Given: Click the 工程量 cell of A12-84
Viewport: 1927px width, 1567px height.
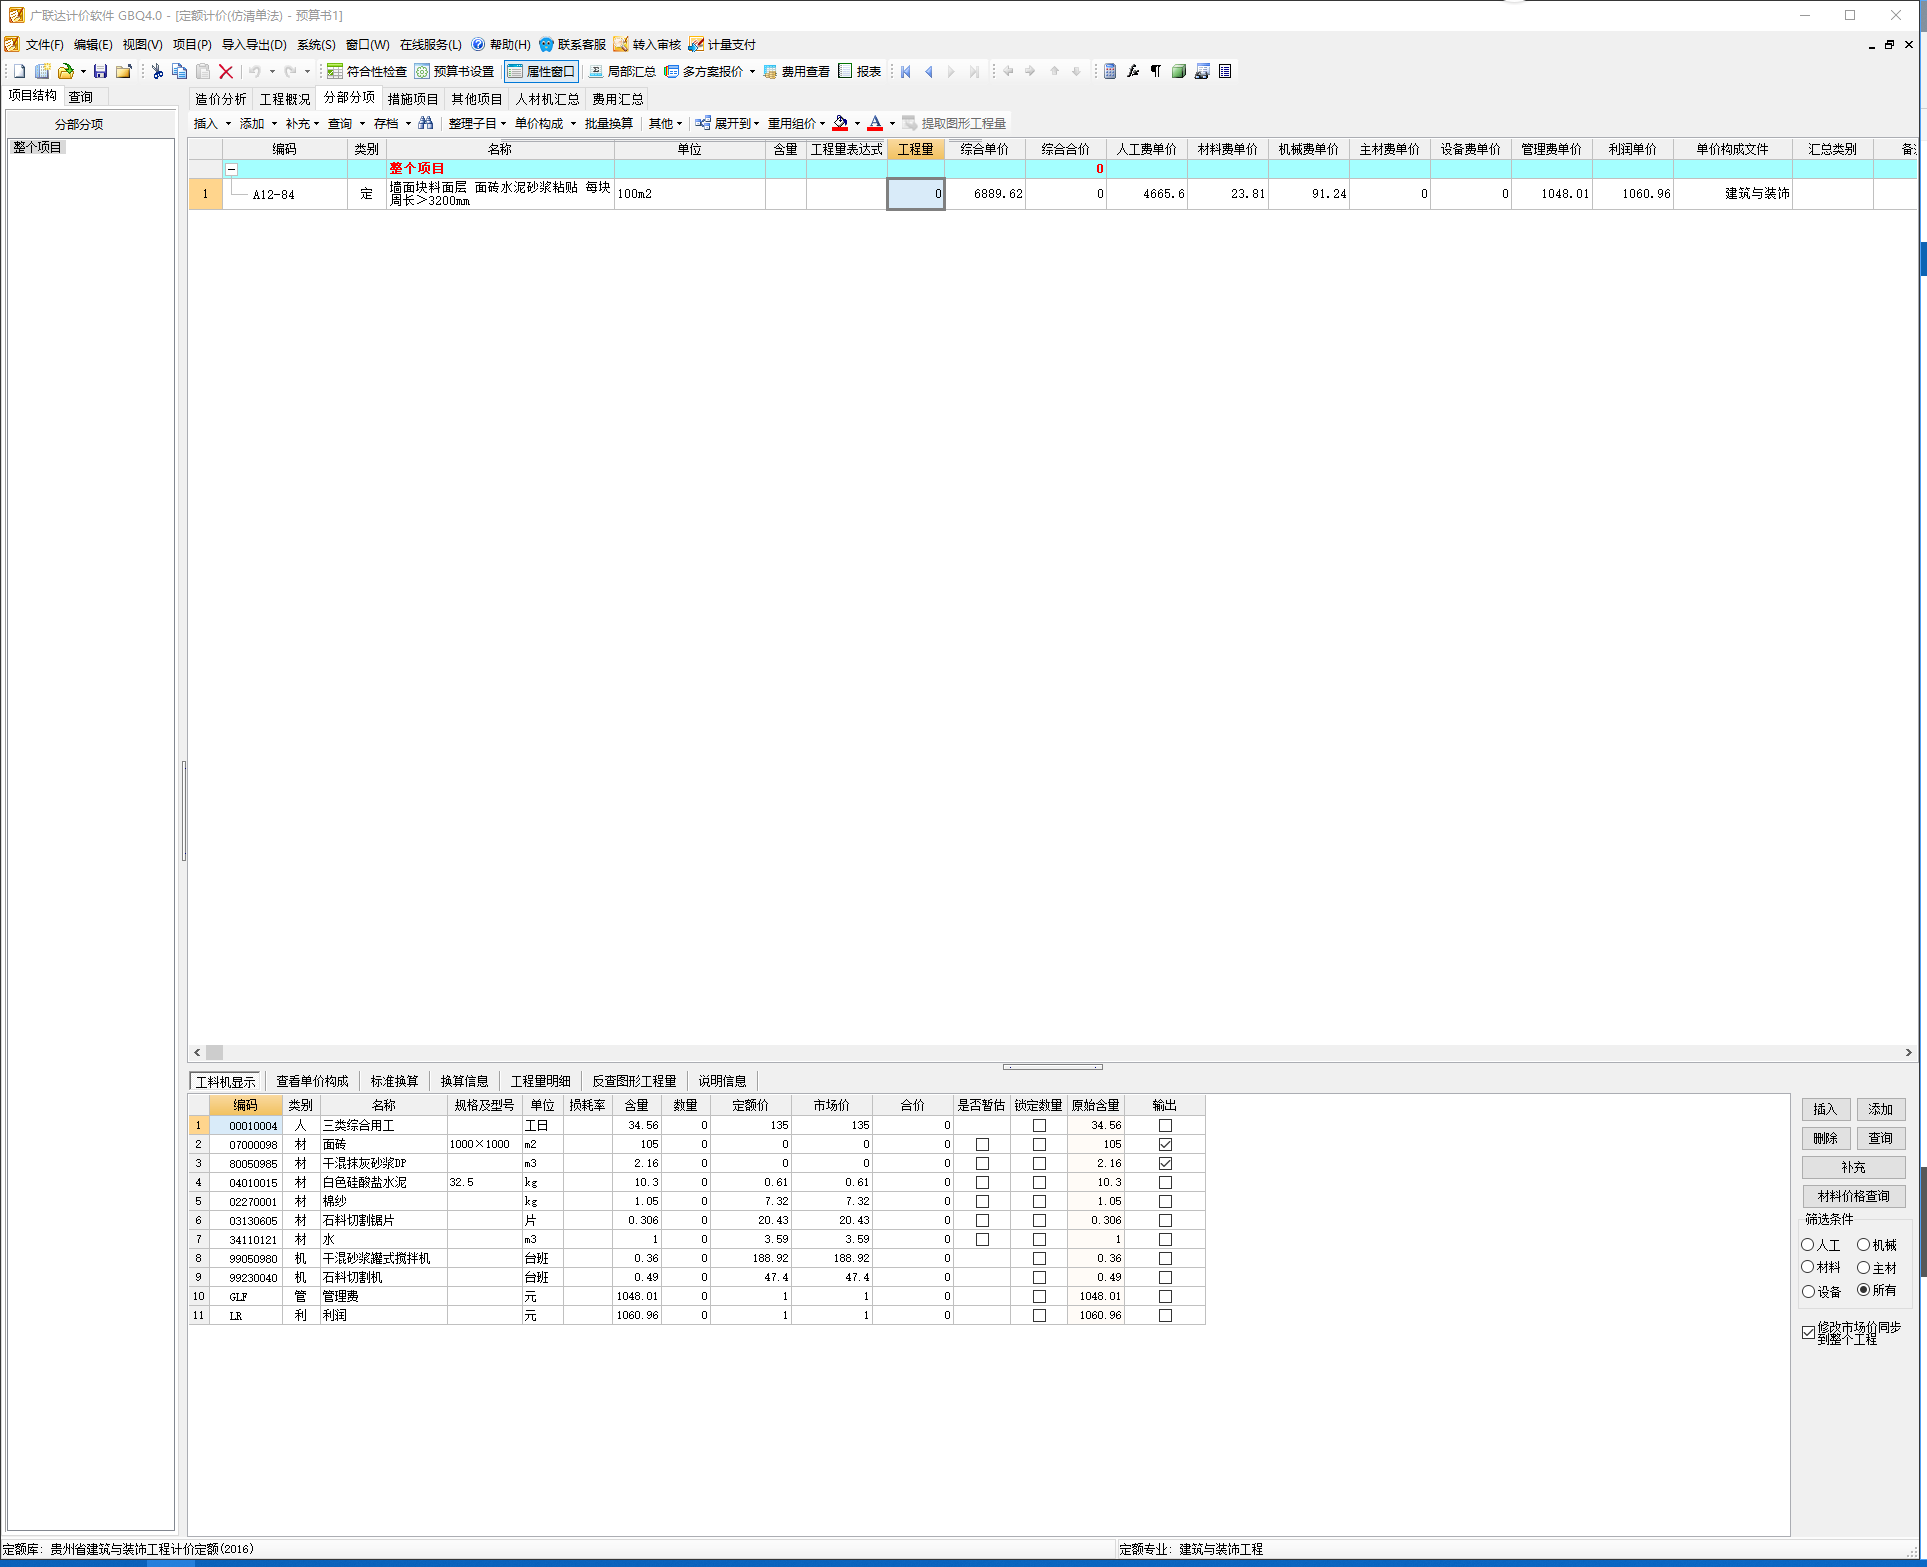Looking at the screenshot, I should coord(915,194).
